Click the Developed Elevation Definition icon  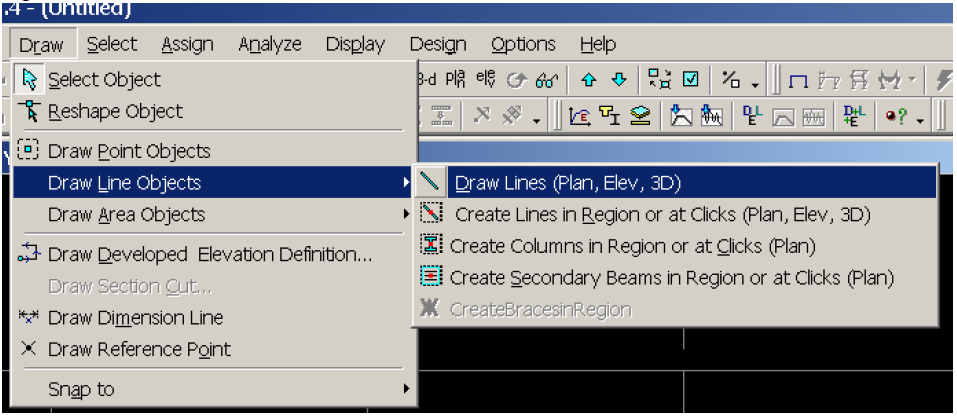(x=29, y=254)
